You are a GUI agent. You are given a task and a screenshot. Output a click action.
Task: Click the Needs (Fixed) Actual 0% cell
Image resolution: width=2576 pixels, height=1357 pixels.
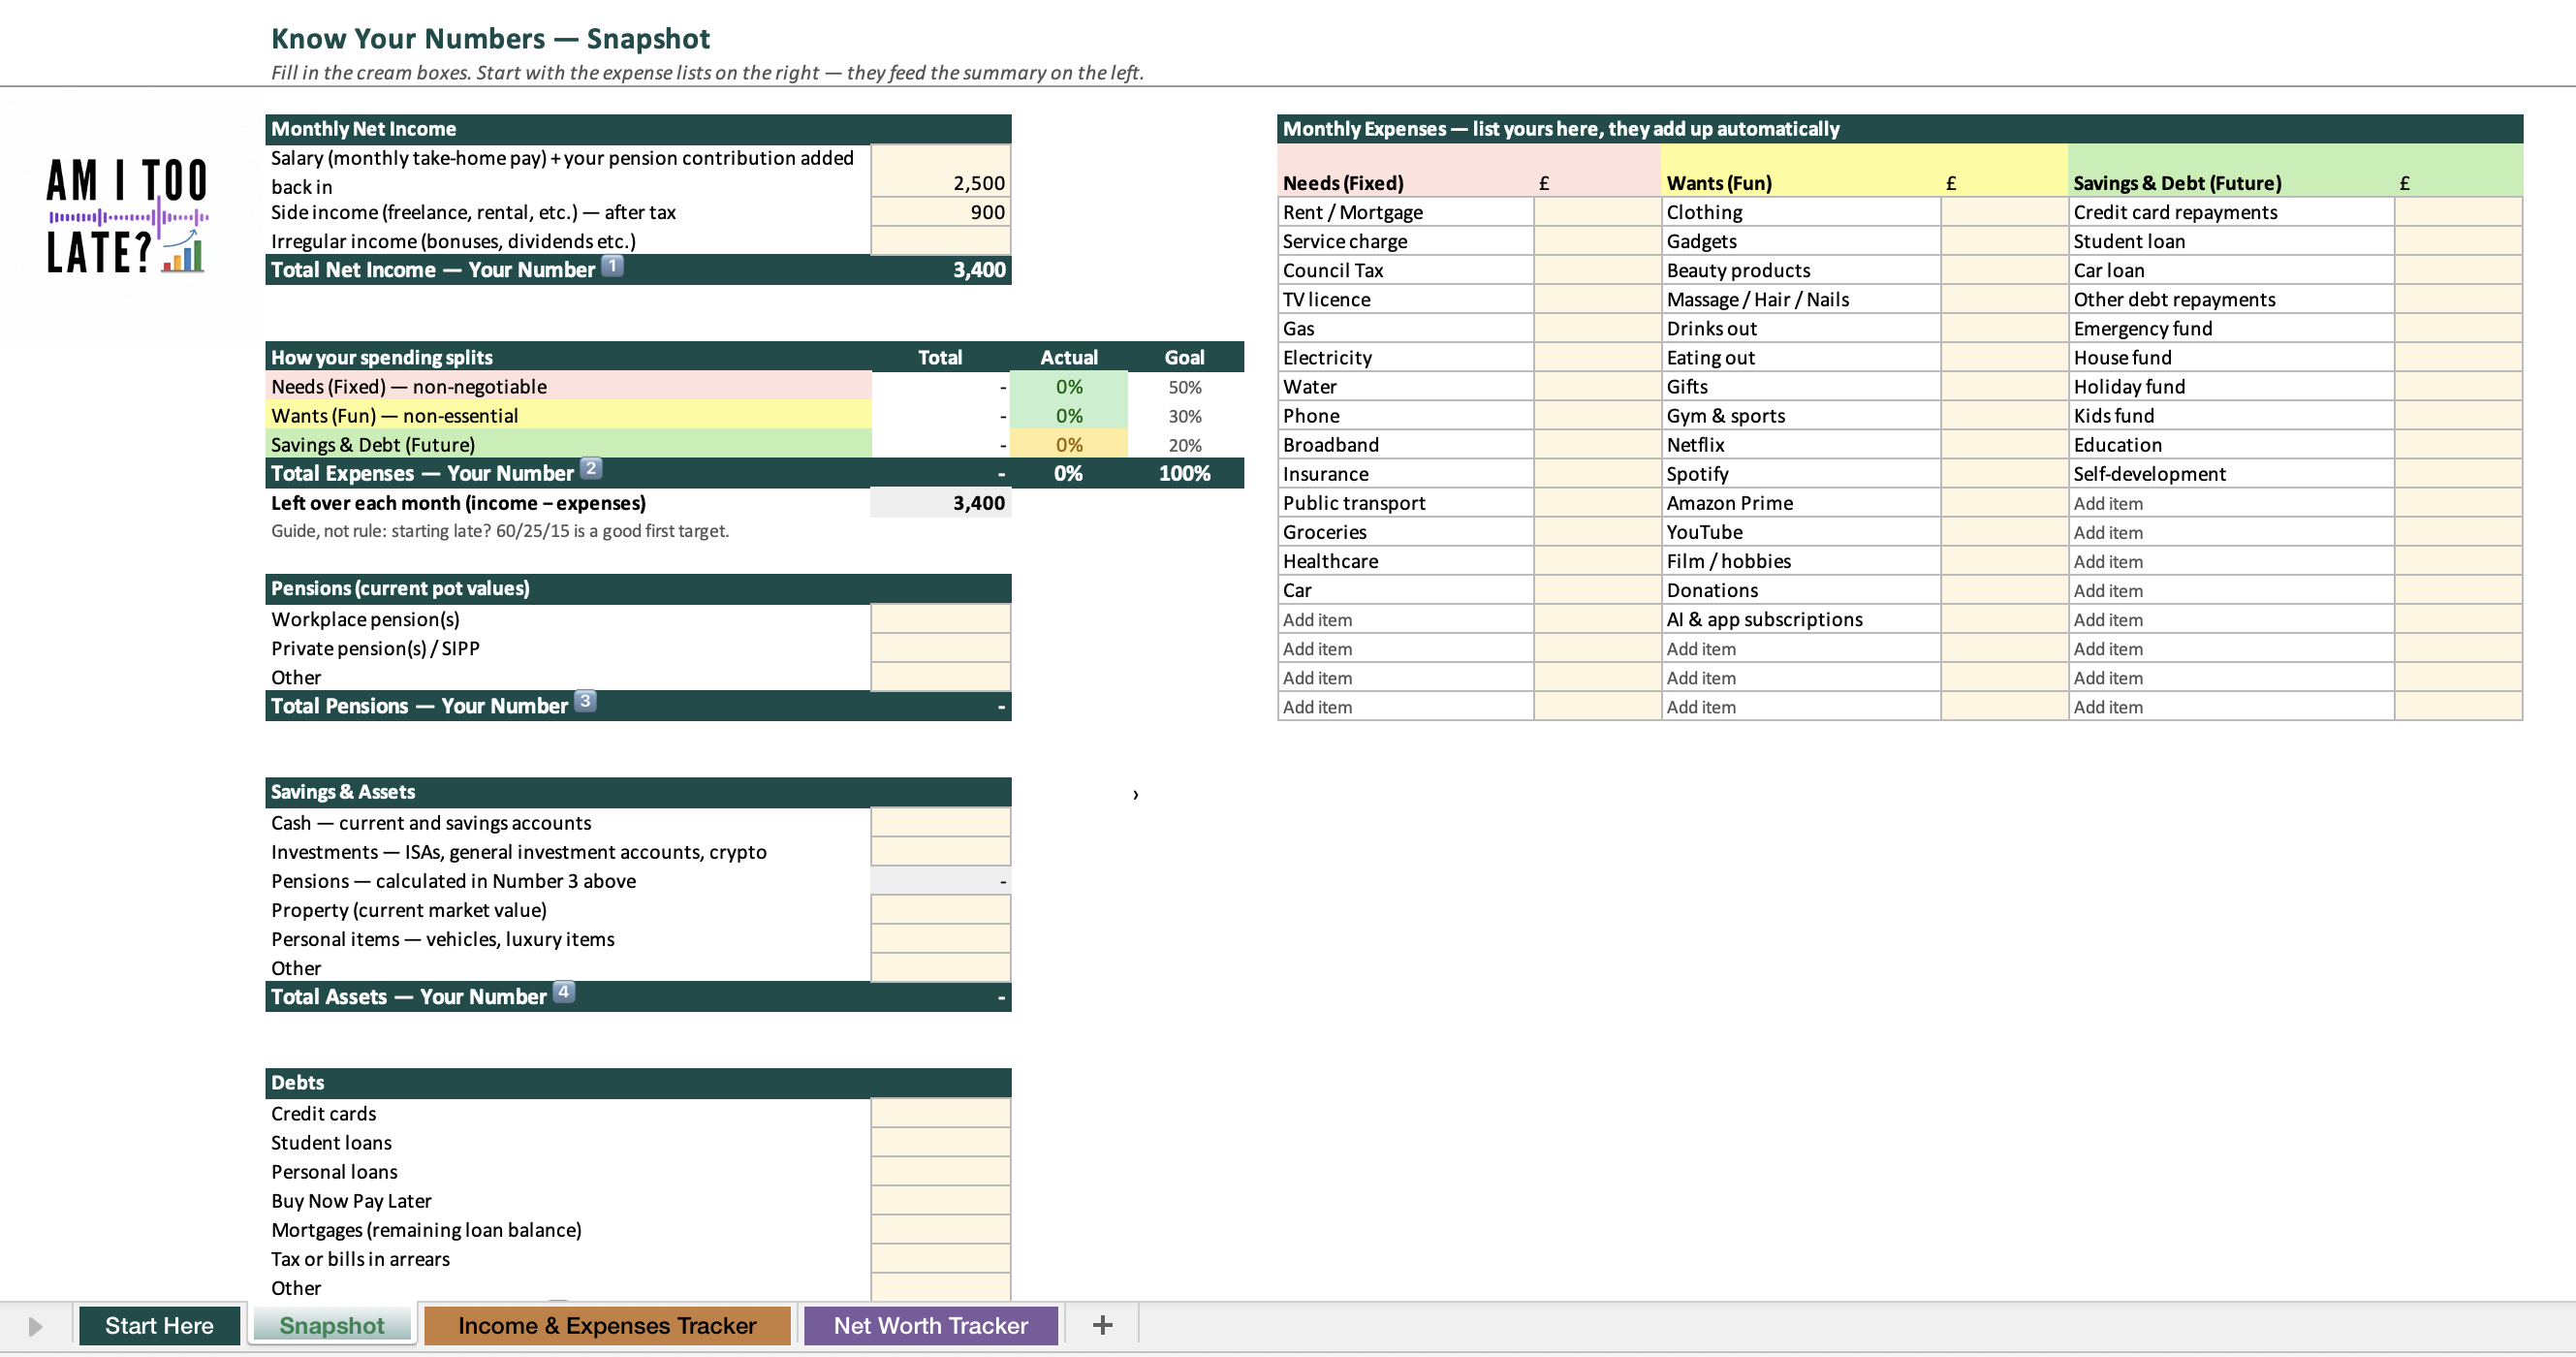(1068, 386)
